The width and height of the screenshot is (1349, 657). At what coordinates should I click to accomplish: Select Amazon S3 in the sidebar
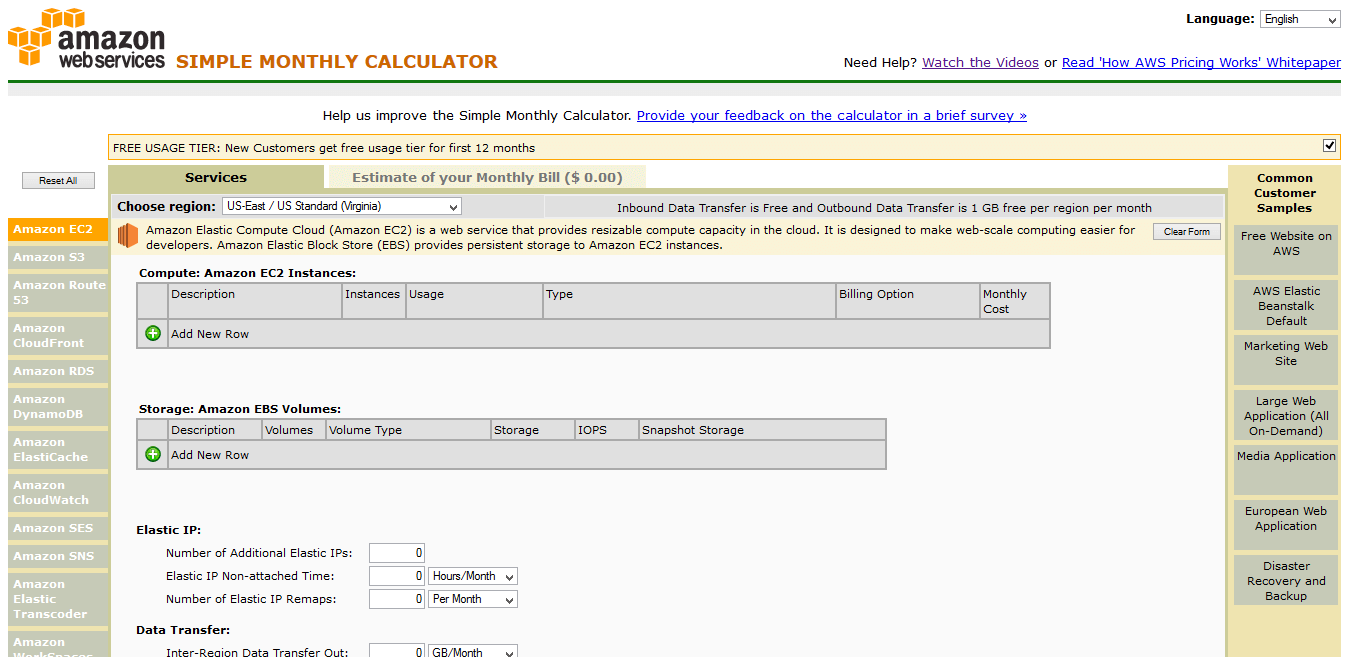[x=58, y=257]
